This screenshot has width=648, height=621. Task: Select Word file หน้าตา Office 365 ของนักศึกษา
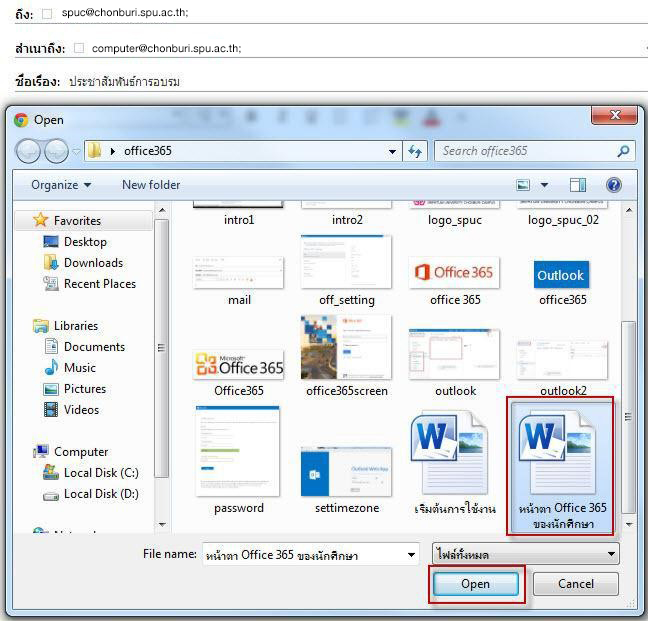(562, 467)
